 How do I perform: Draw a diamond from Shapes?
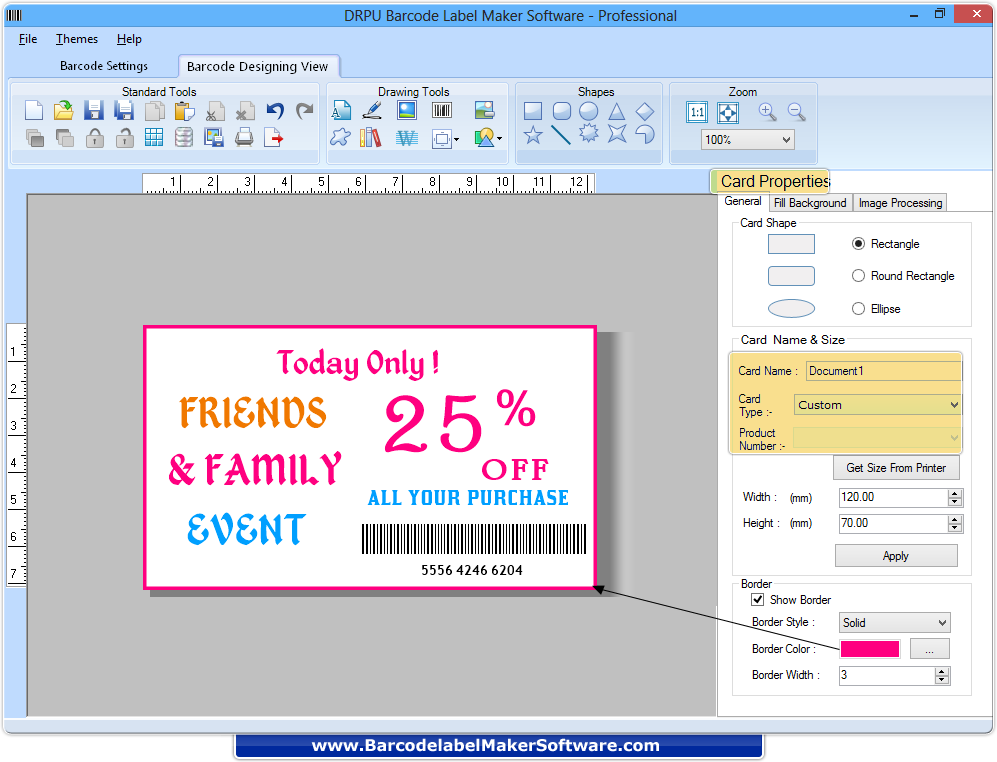pyautogui.click(x=645, y=112)
